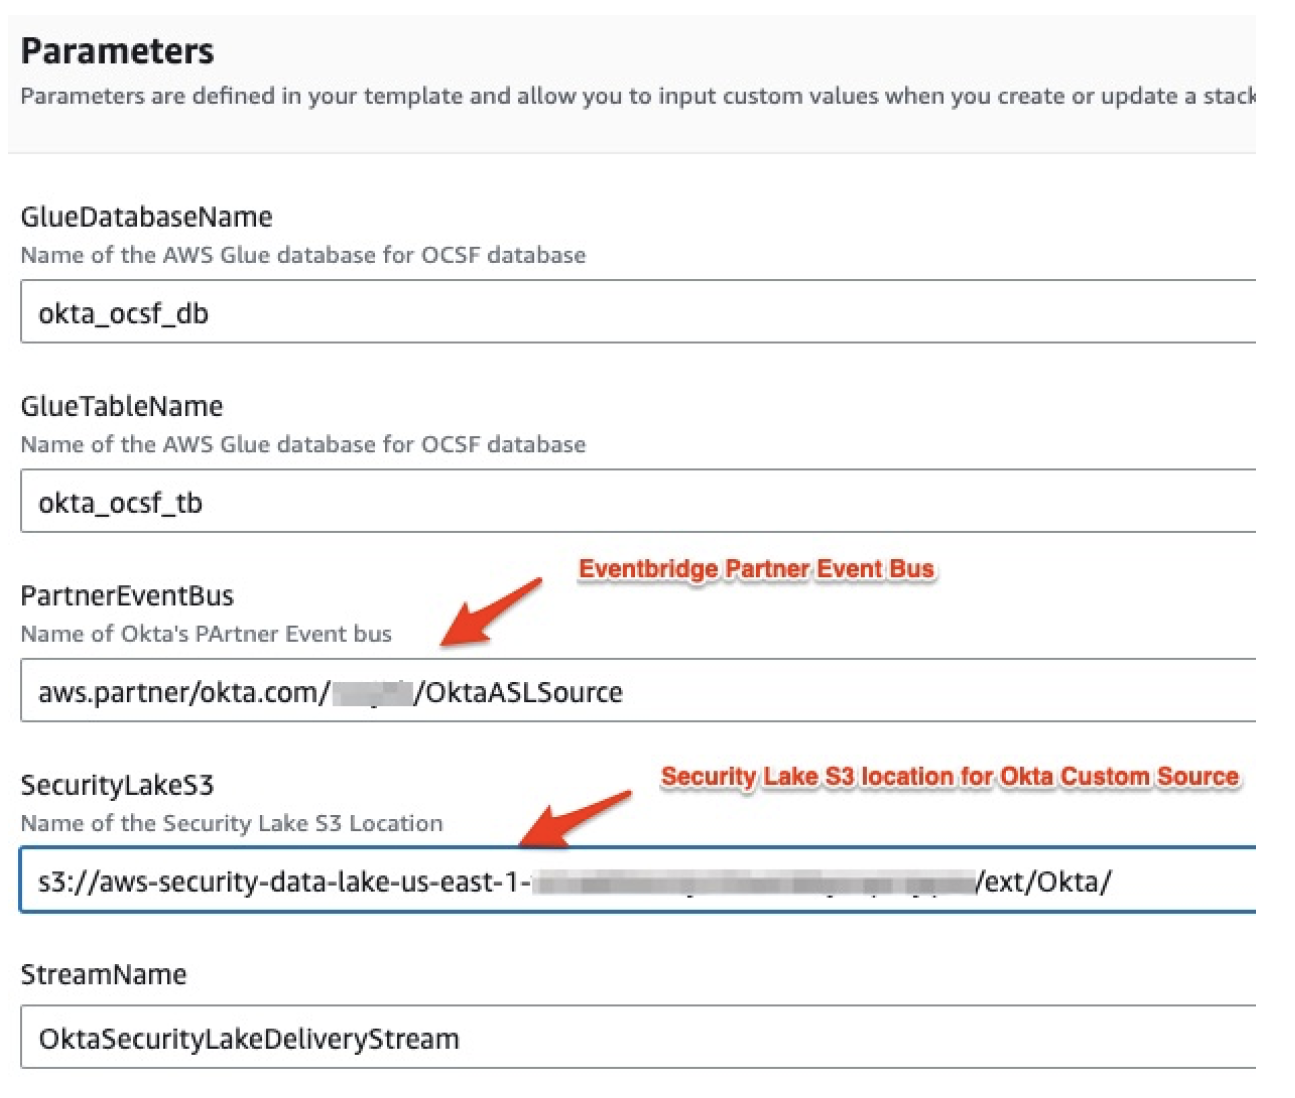Image resolution: width=1295 pixels, height=1098 pixels.
Task: Click the Parameters section heading
Action: [117, 51]
